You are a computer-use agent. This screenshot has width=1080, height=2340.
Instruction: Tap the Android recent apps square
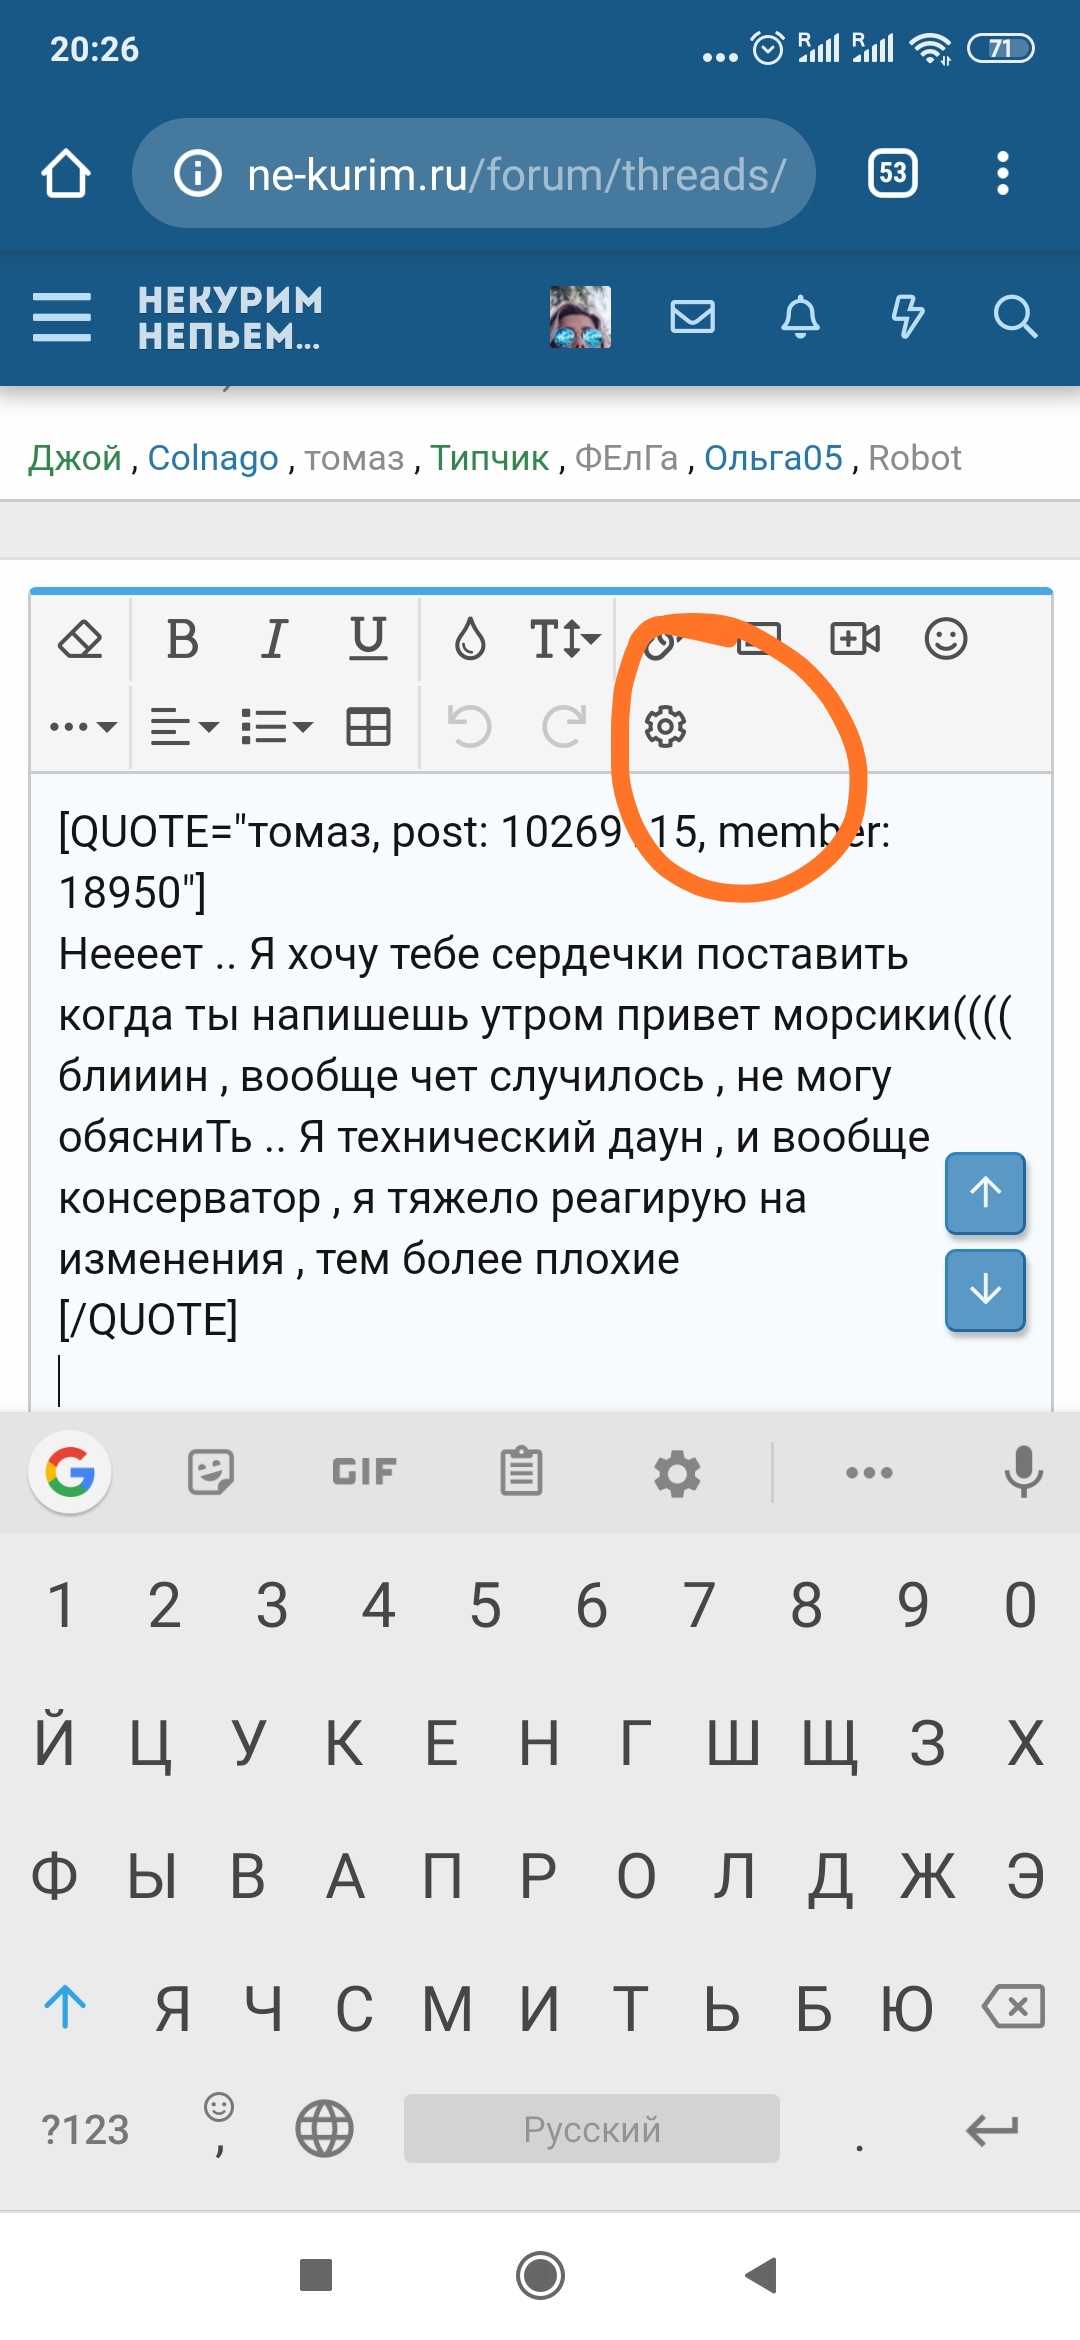316,2275
